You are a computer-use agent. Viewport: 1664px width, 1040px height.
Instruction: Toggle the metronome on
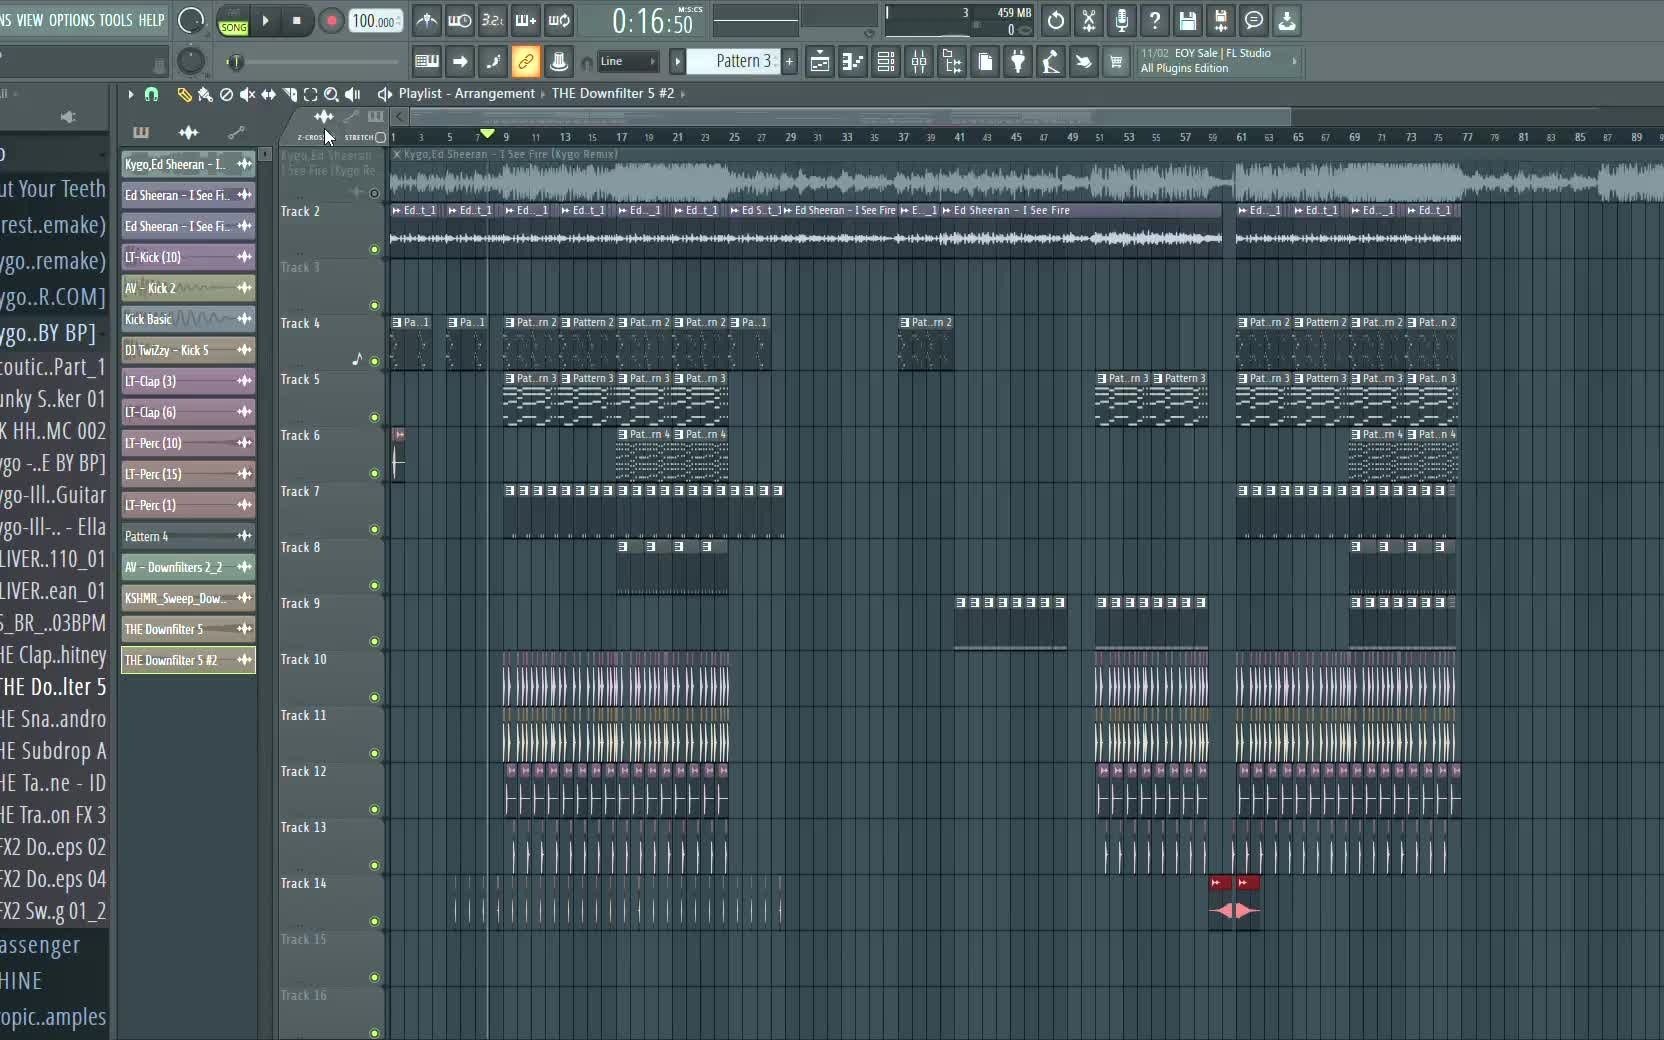(427, 21)
